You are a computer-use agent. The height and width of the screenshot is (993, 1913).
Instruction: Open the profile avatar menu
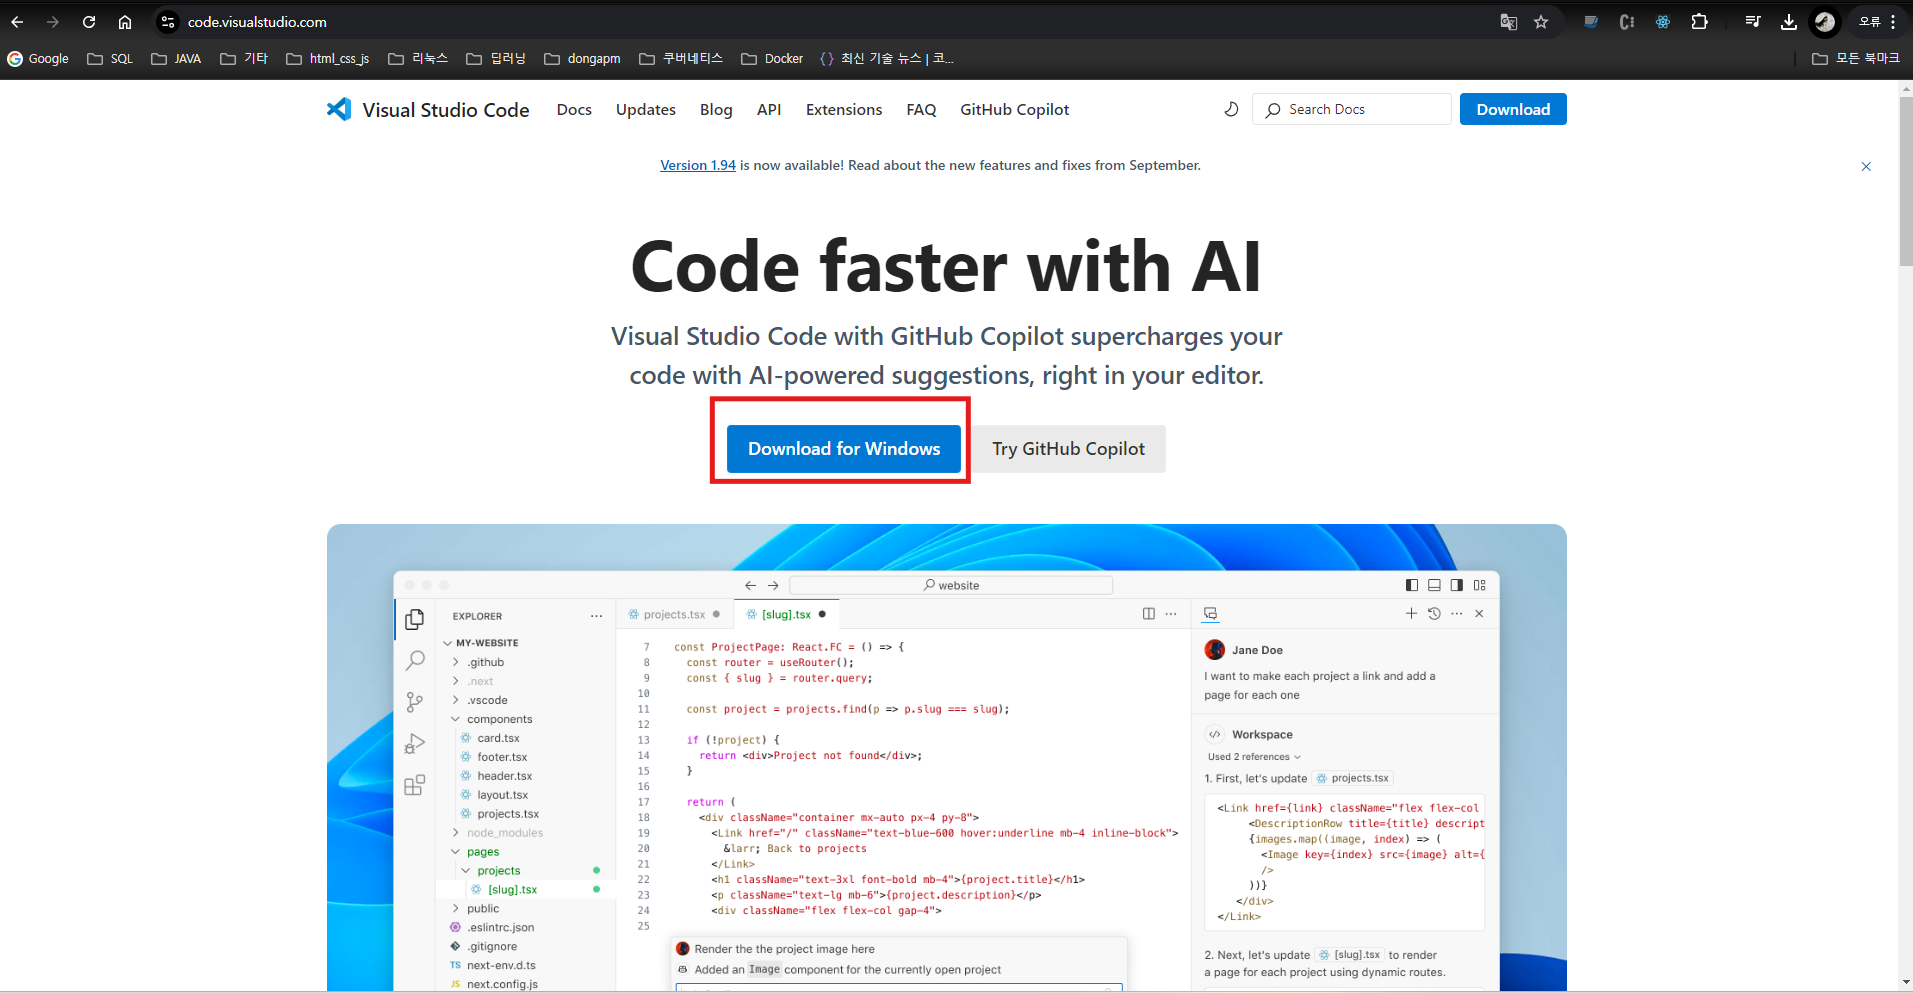point(1825,22)
